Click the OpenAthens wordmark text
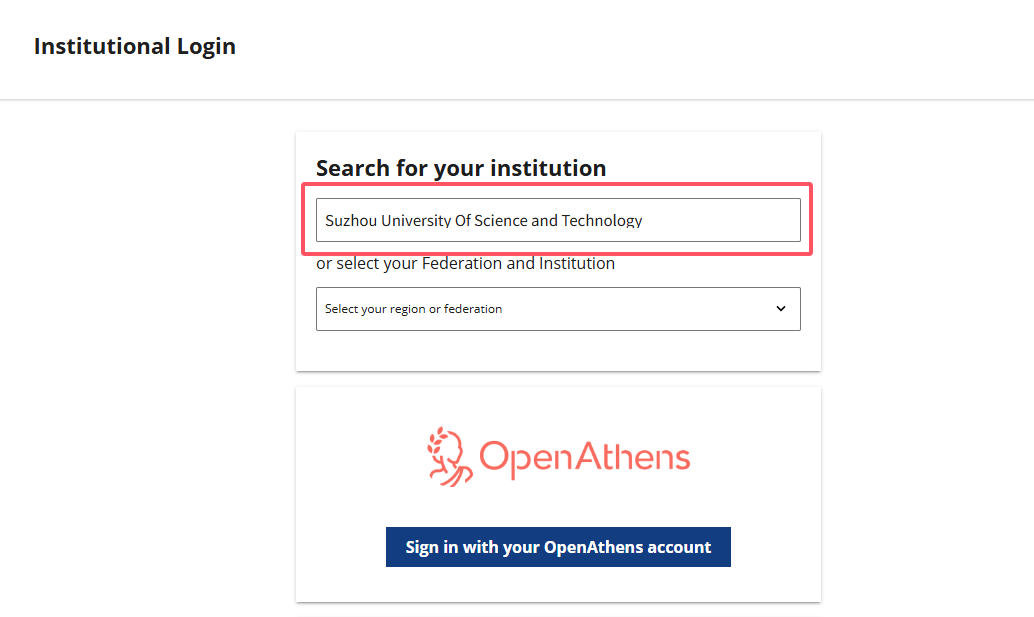Screen dimensions: 1034x617 coord(585,457)
